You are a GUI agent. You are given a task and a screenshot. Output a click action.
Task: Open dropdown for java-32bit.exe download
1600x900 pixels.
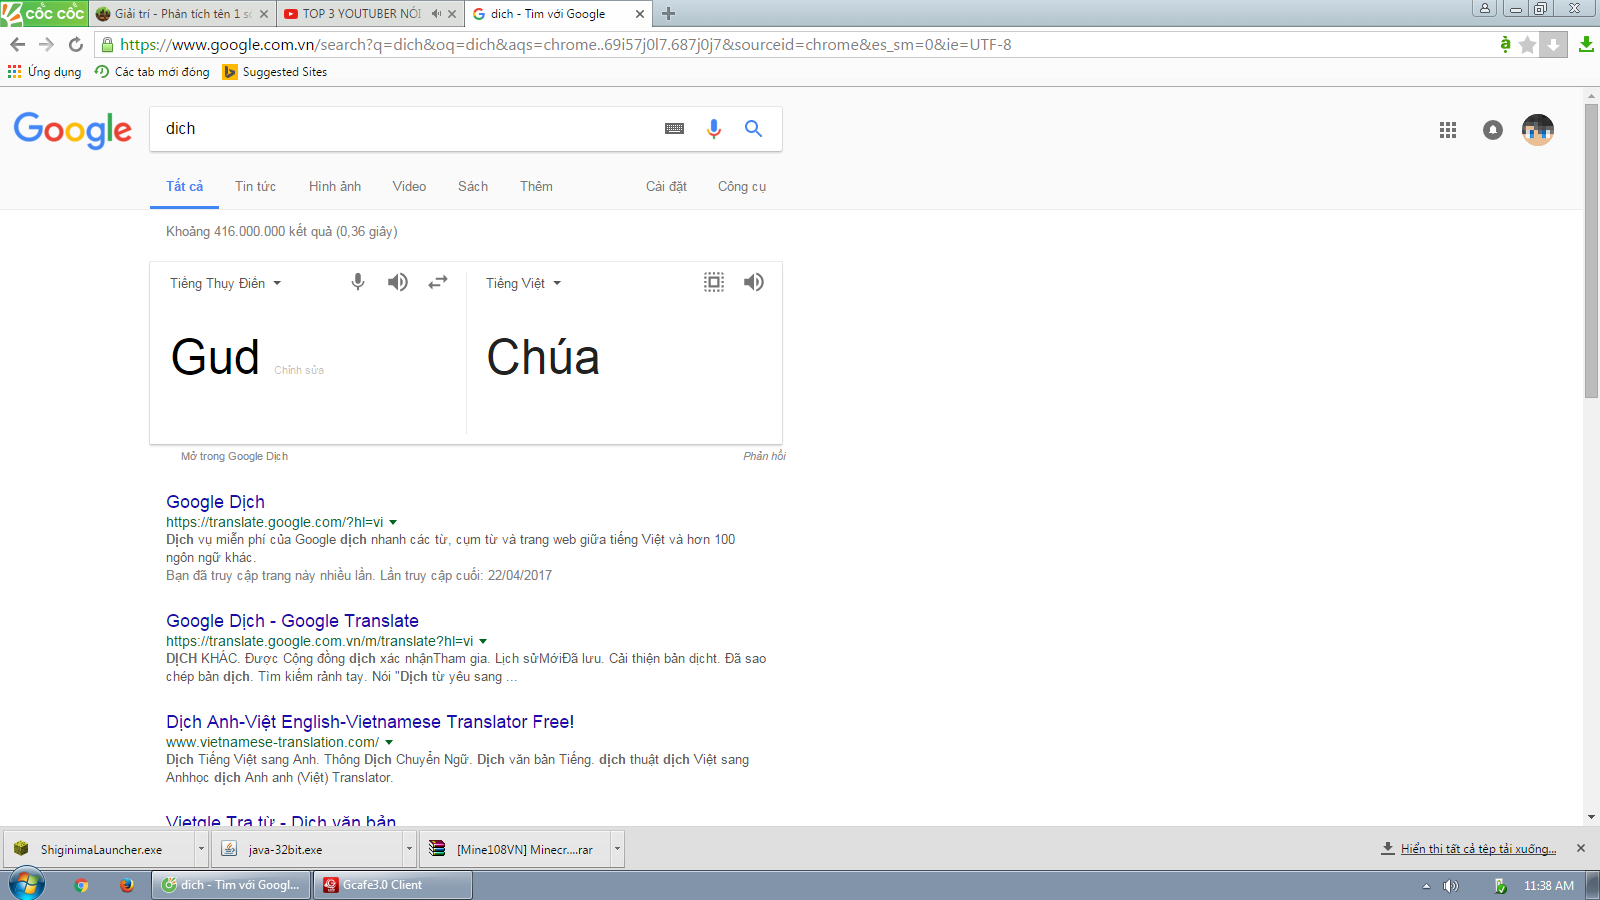[x=409, y=849]
